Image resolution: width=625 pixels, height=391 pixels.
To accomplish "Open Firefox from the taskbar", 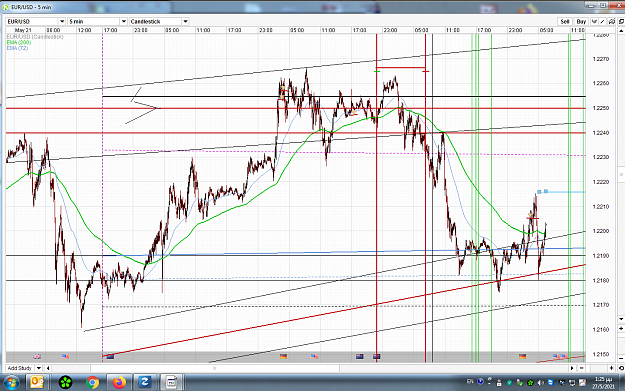I will click(119, 383).
